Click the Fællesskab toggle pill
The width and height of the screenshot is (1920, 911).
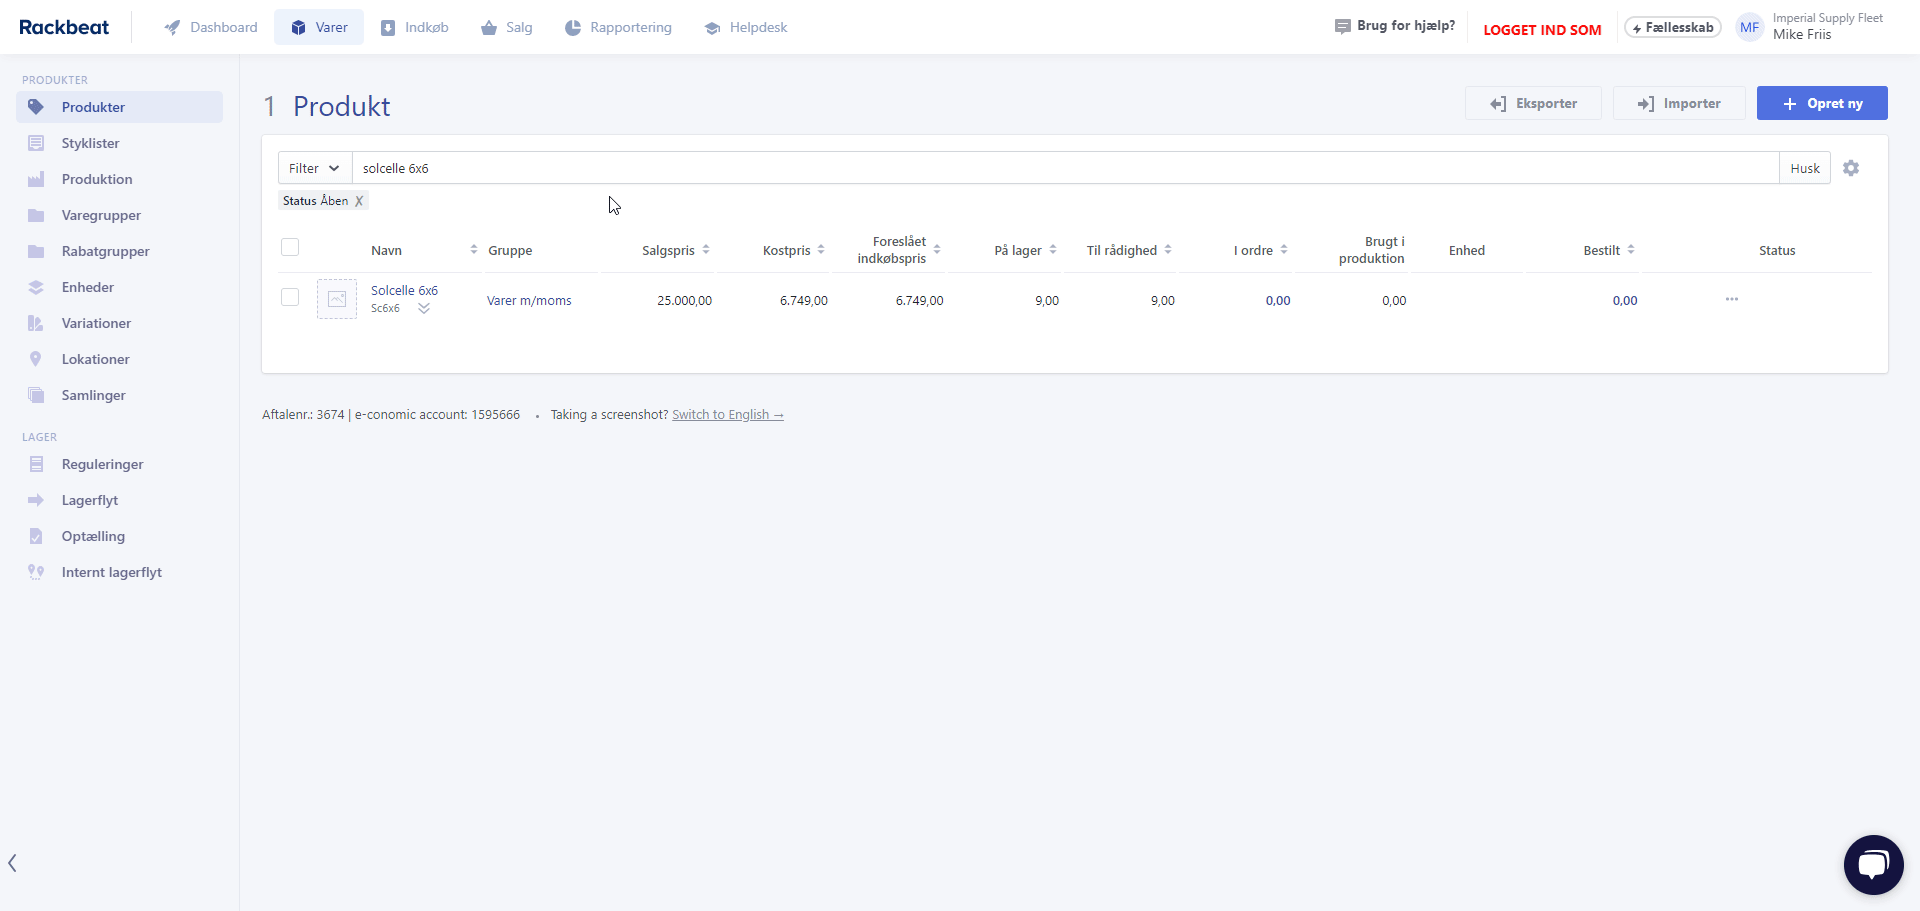click(1672, 27)
